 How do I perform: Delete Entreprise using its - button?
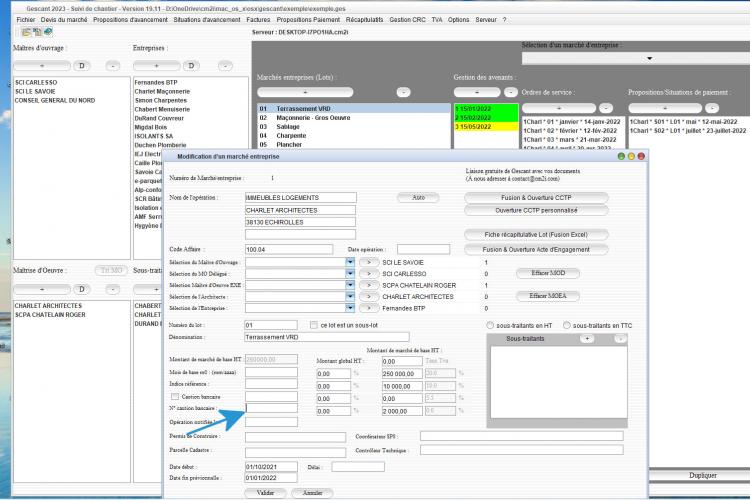(225, 66)
